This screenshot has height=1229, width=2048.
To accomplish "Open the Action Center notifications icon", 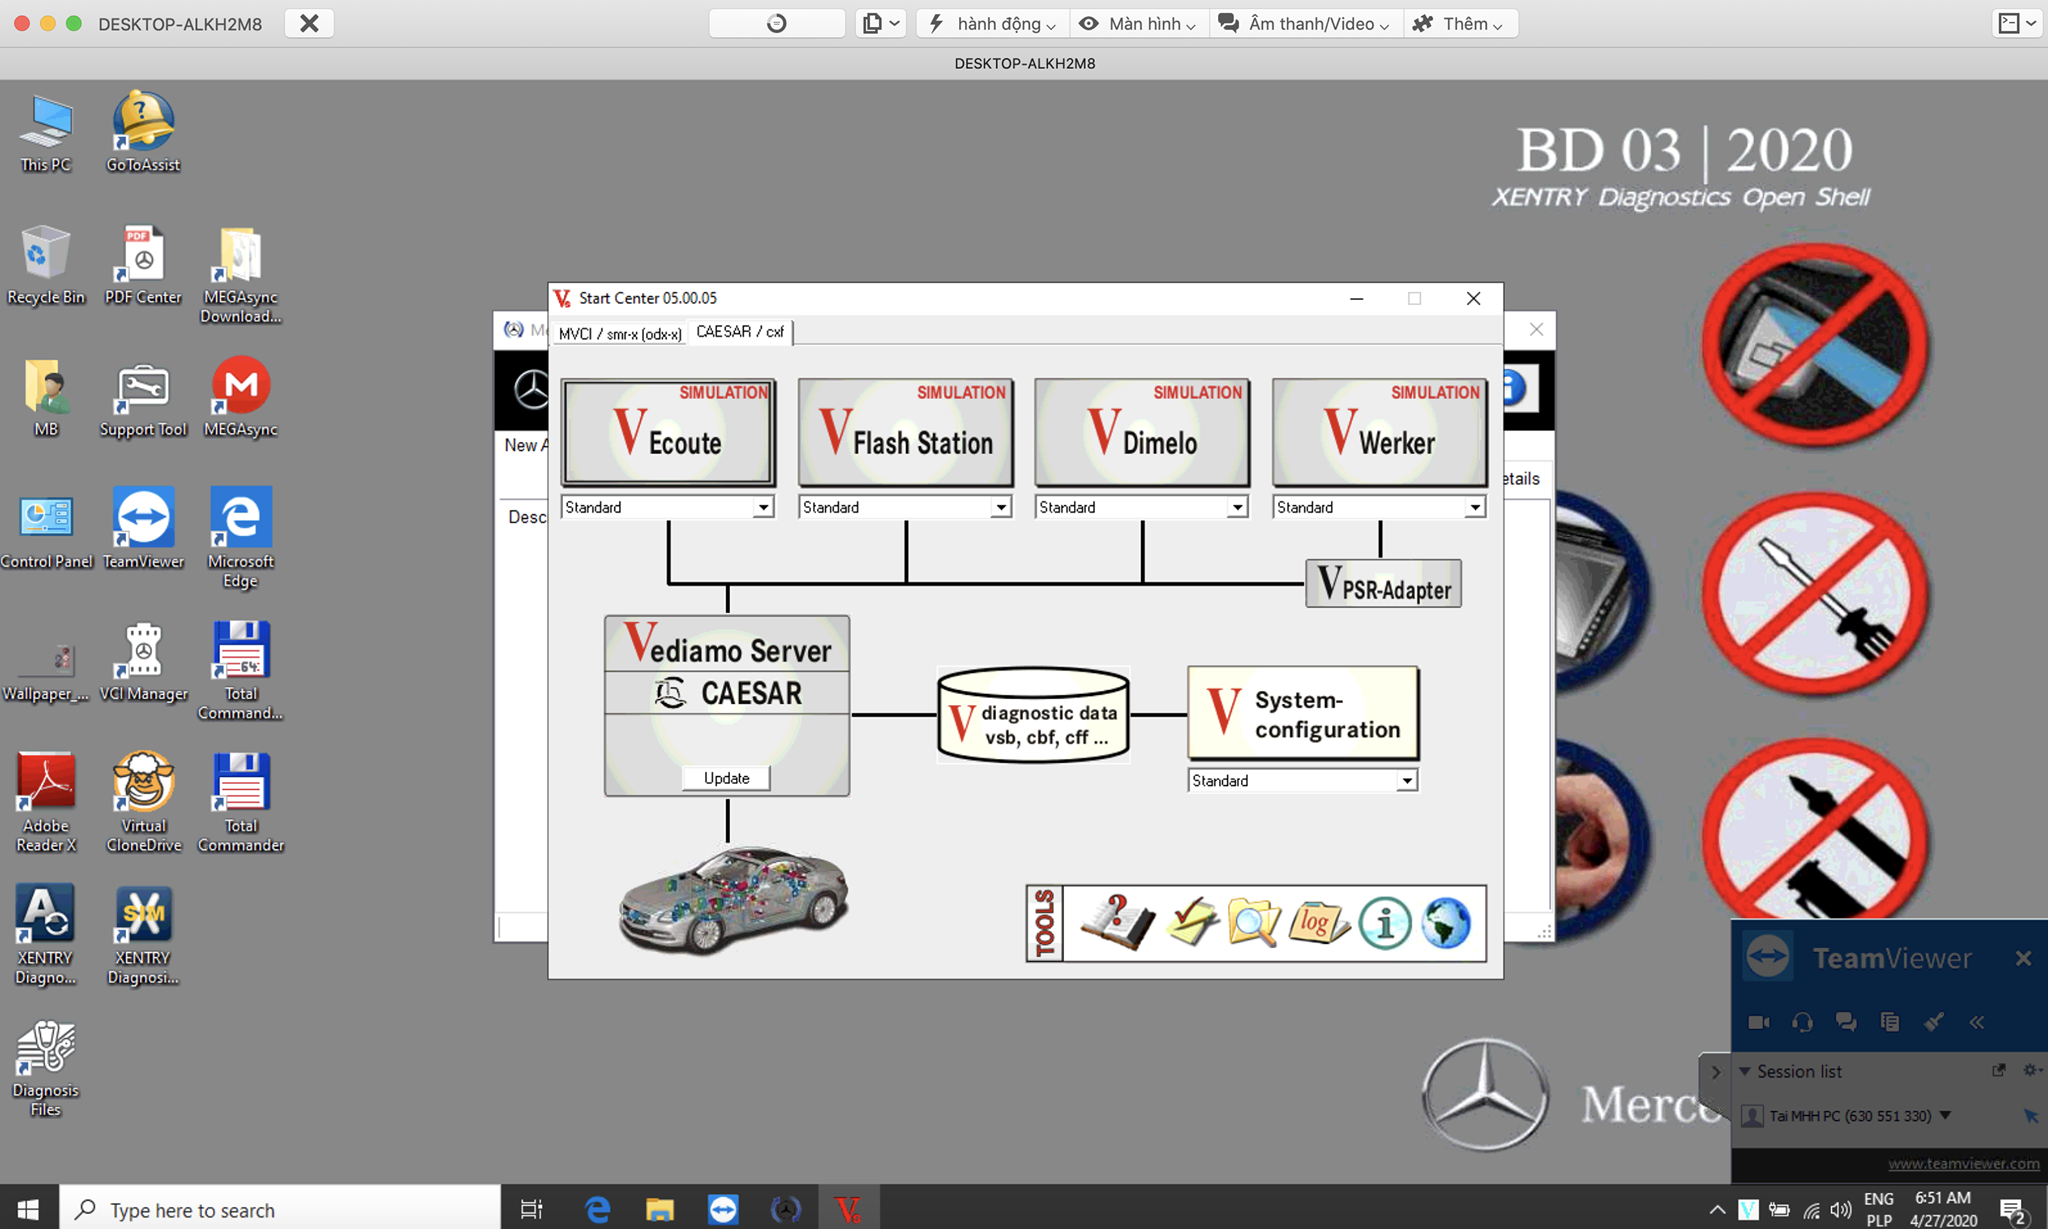I will 2014,1210.
